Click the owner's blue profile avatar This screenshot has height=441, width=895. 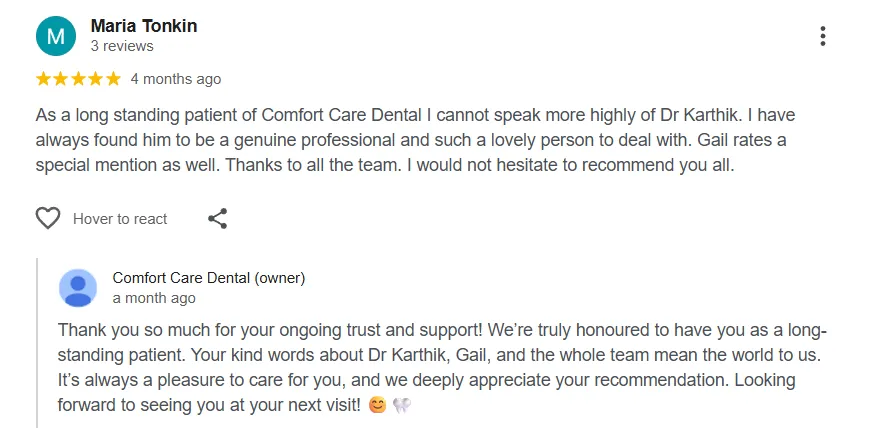[78, 288]
